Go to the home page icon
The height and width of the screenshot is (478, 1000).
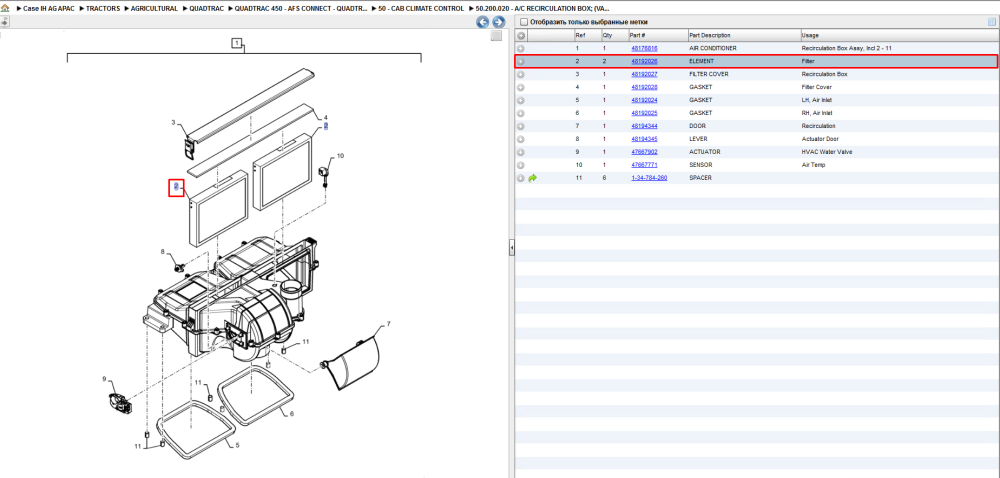coord(5,8)
